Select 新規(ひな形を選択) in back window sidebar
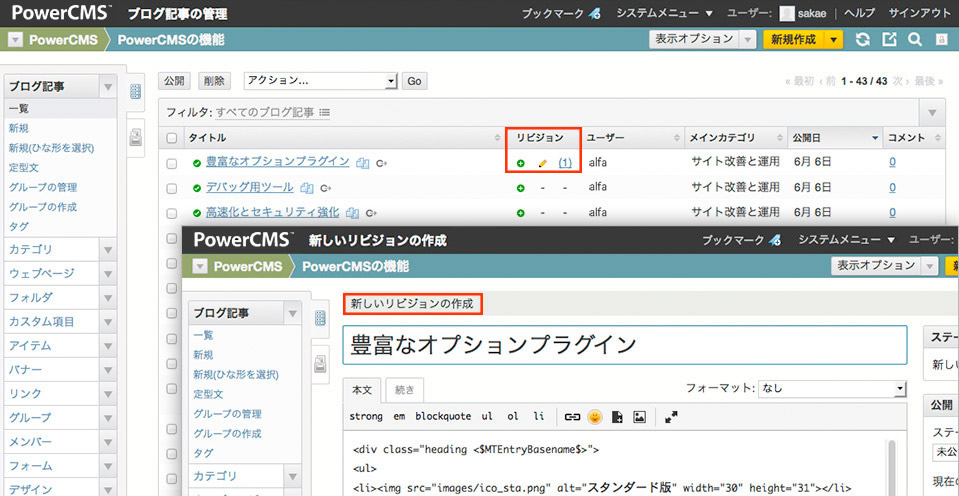Viewport: 959px width, 496px height. coord(51,148)
